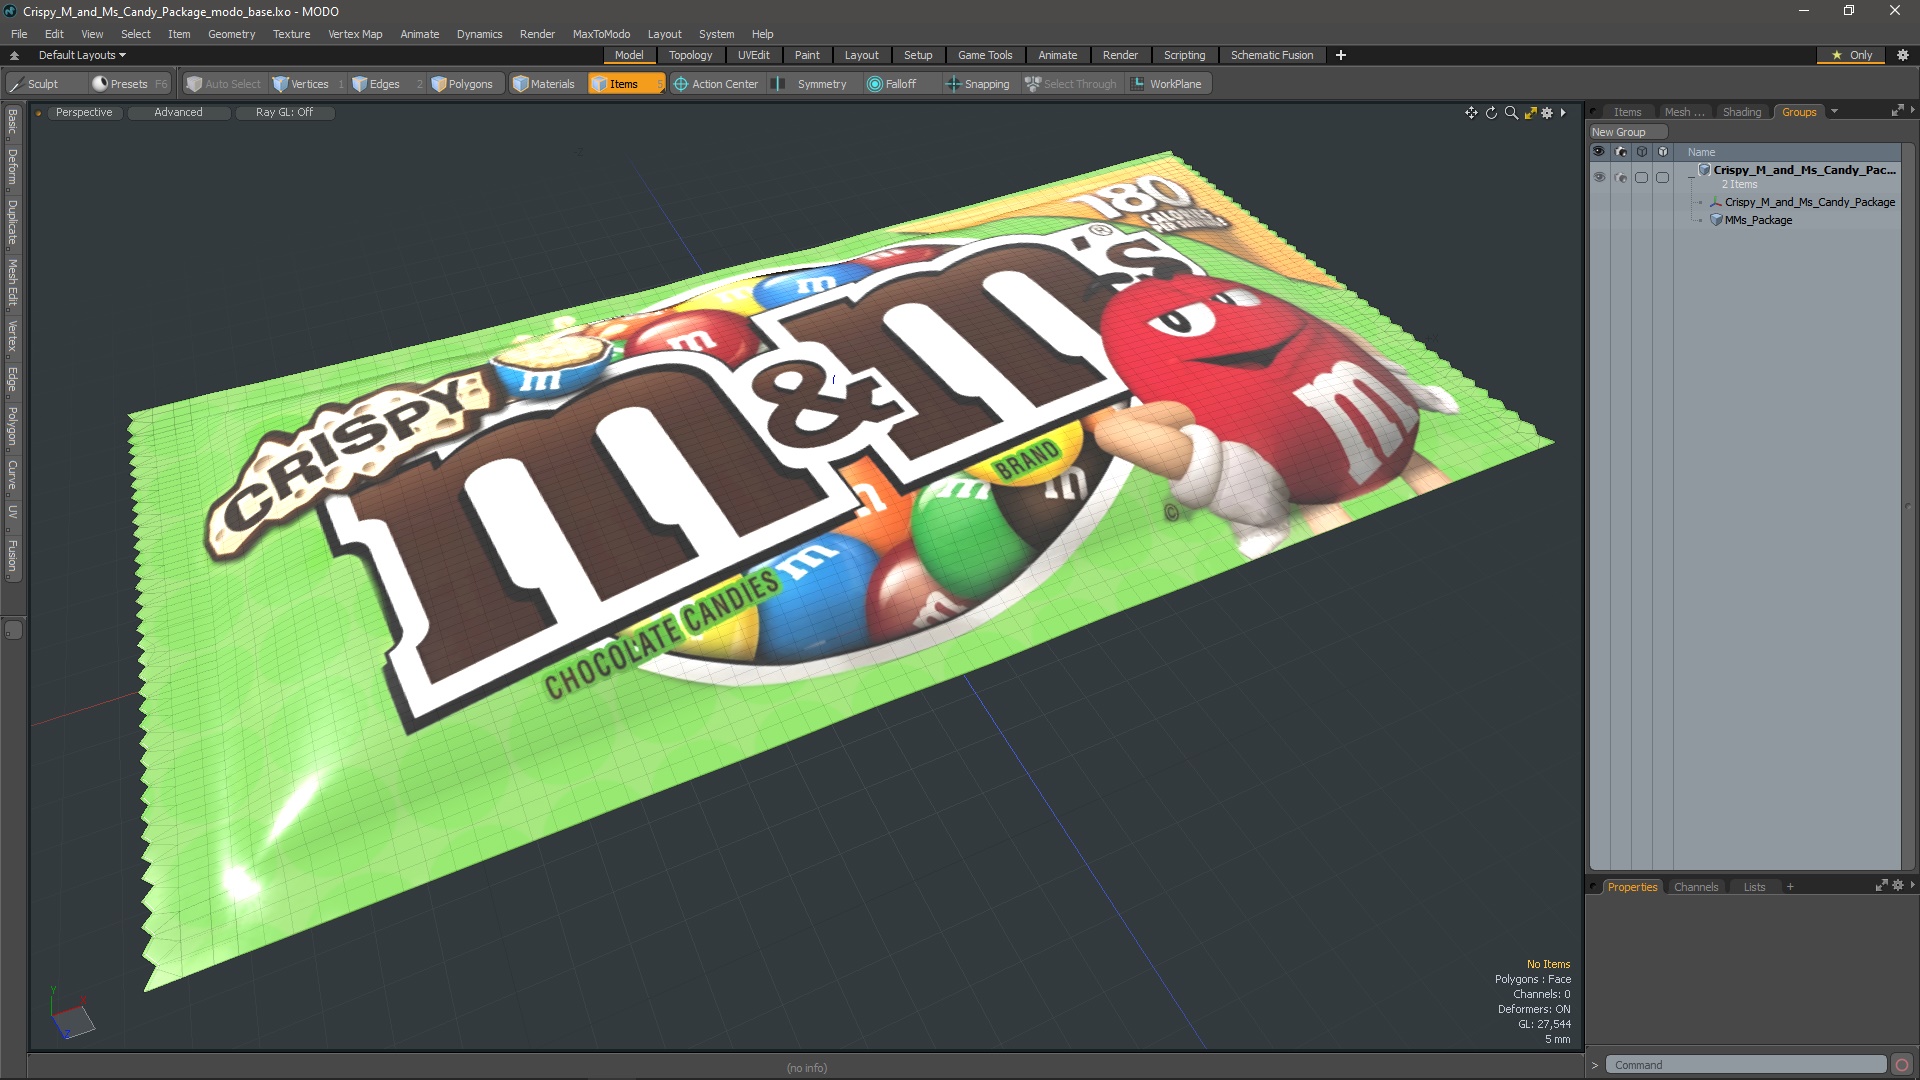Image resolution: width=1920 pixels, height=1080 pixels.
Task: Add new properties panel tab plus
Action: (1790, 887)
